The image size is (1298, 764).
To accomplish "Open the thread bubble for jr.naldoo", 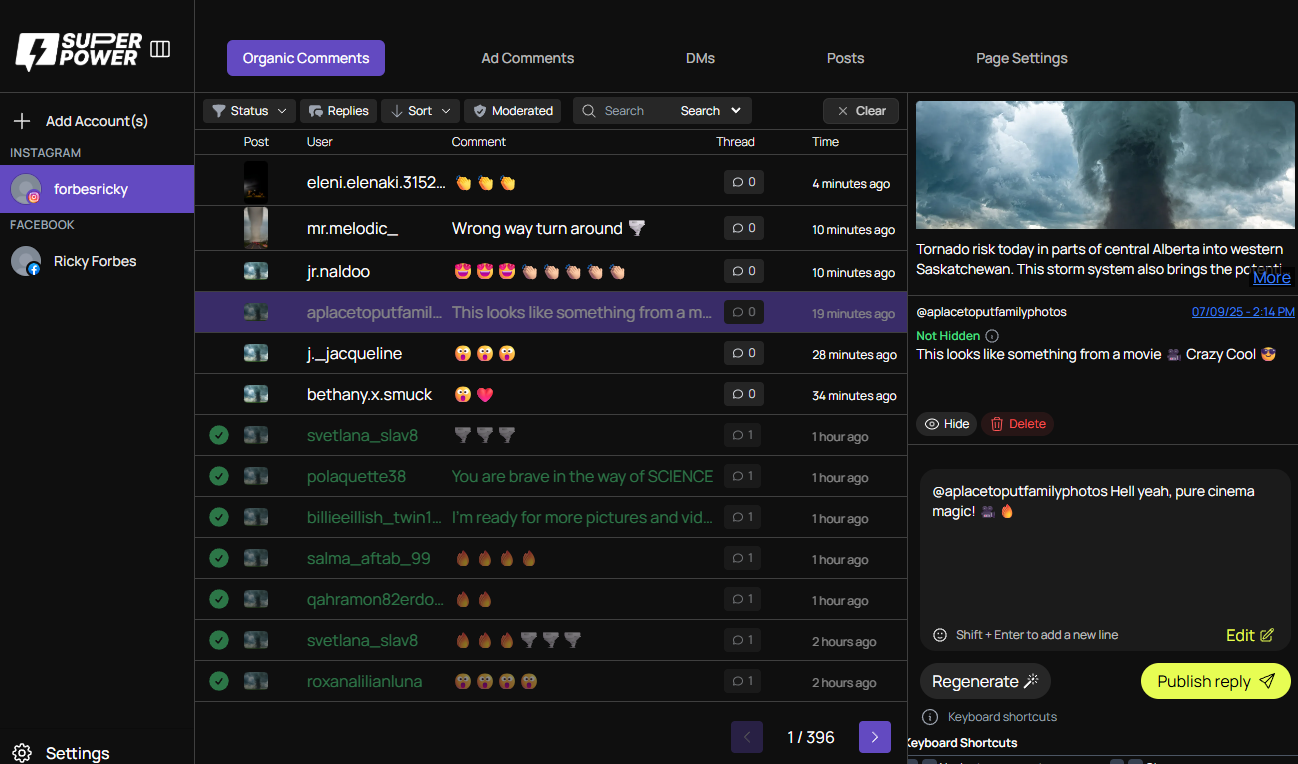I will pyautogui.click(x=744, y=271).
